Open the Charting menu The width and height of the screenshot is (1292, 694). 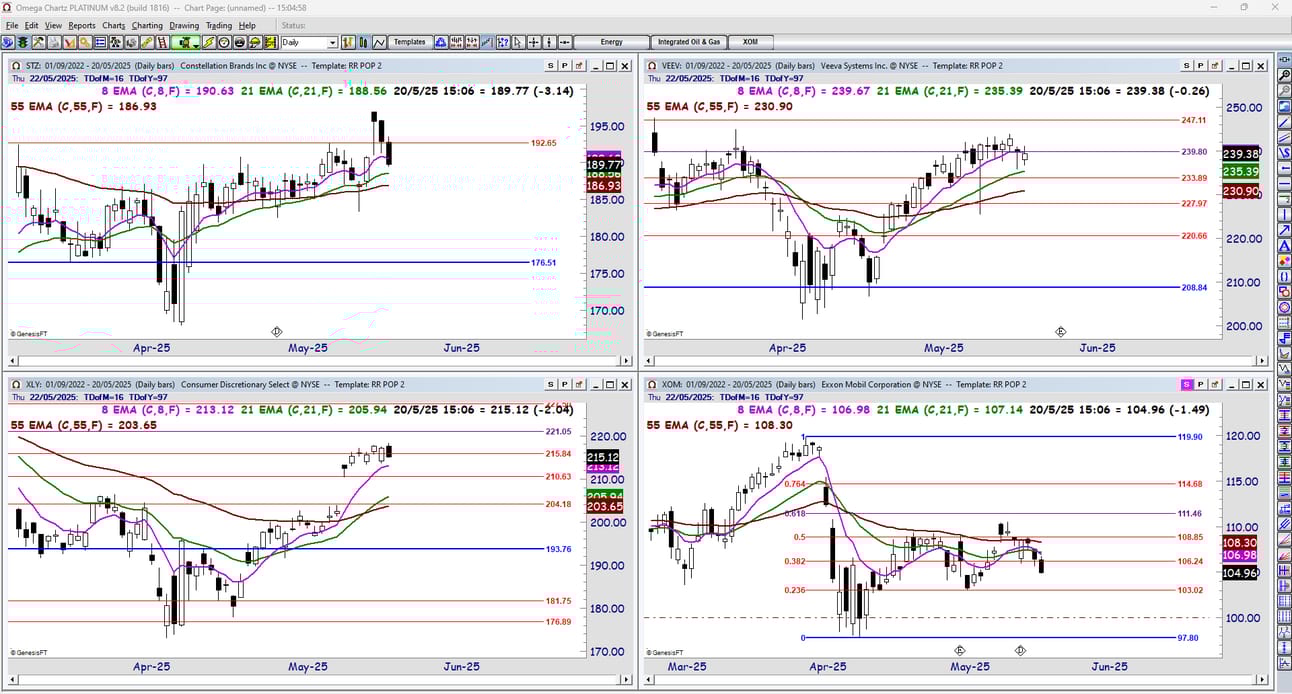147,25
